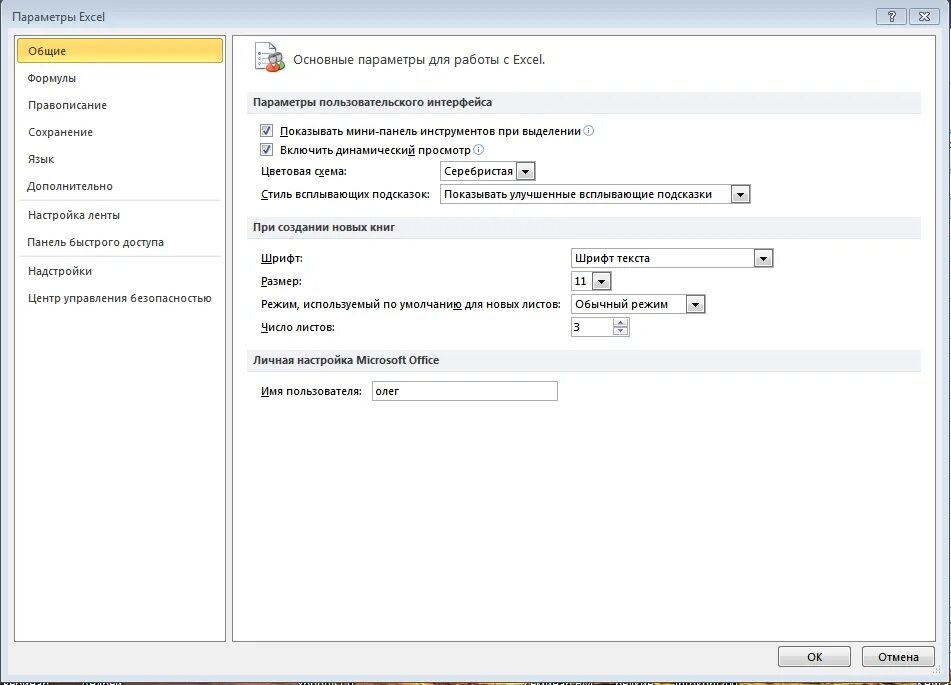Click the info icon next to mini-toolbar option
The image size is (951, 685).
[588, 130]
